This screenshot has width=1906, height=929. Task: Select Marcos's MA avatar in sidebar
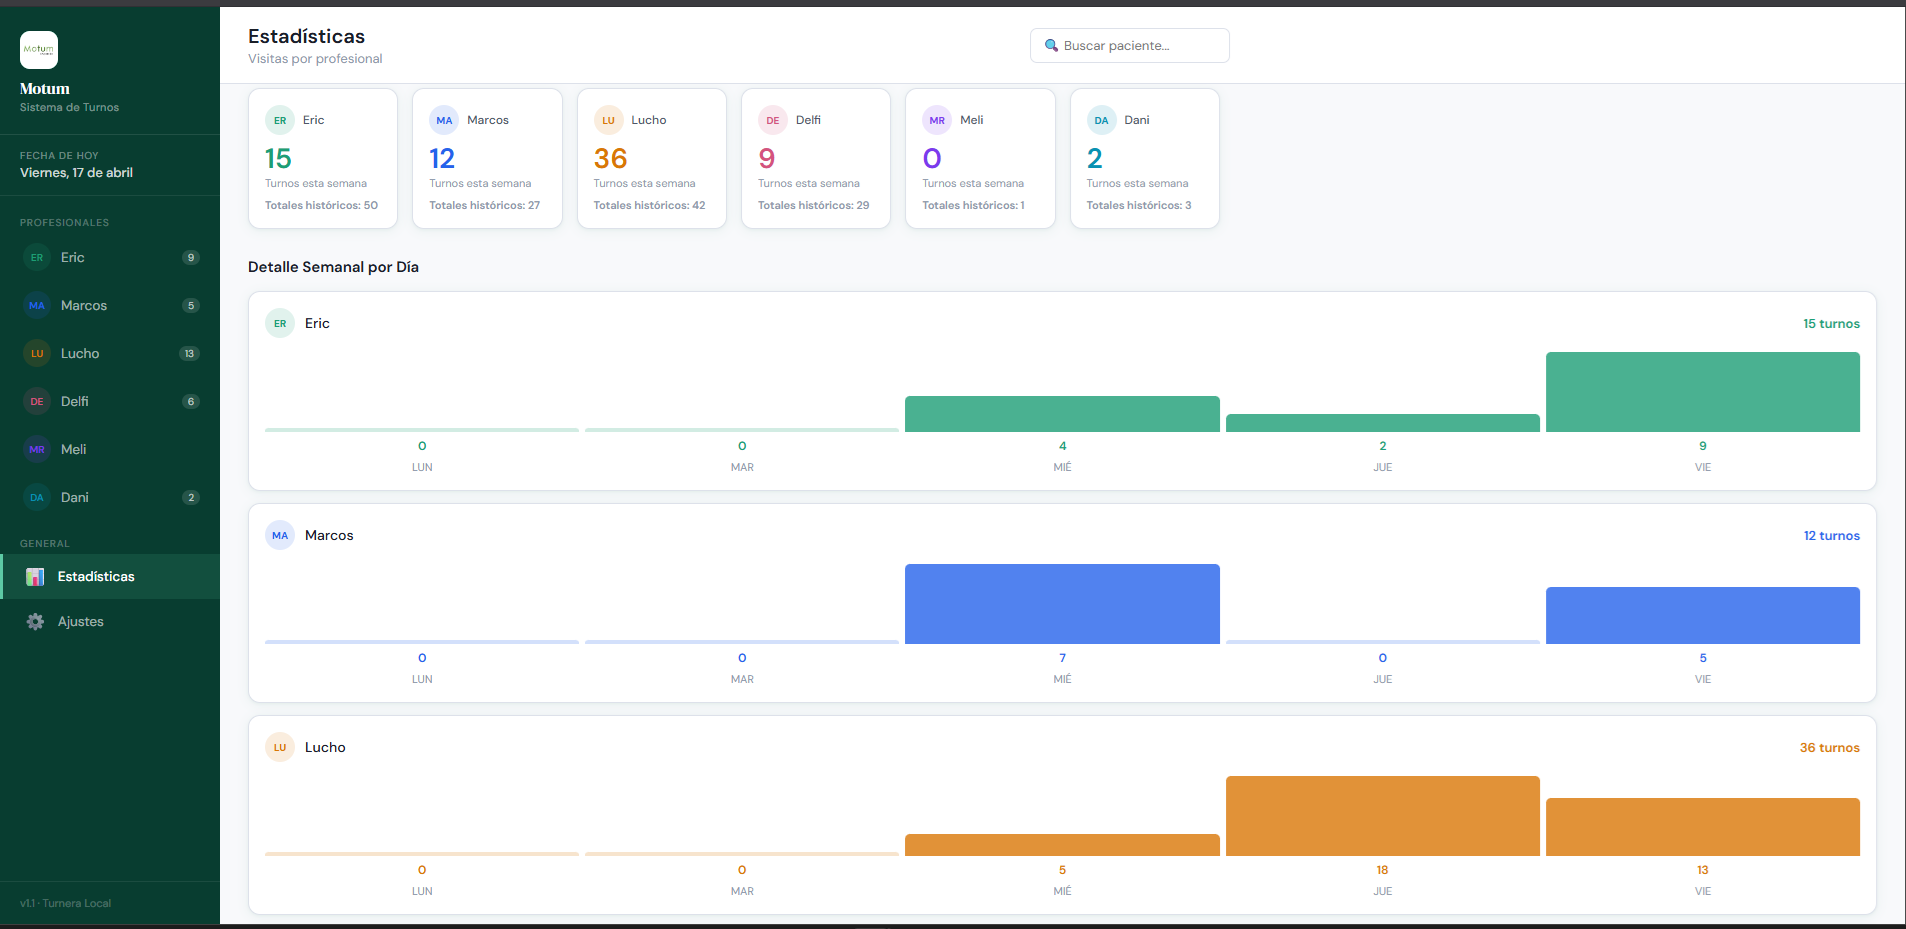tap(37, 306)
